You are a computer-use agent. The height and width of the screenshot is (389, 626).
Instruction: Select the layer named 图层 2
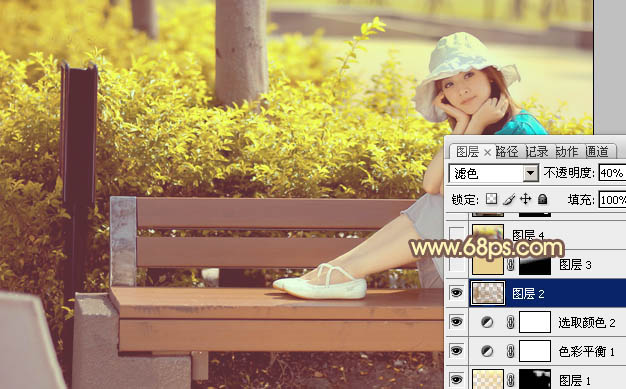528,294
